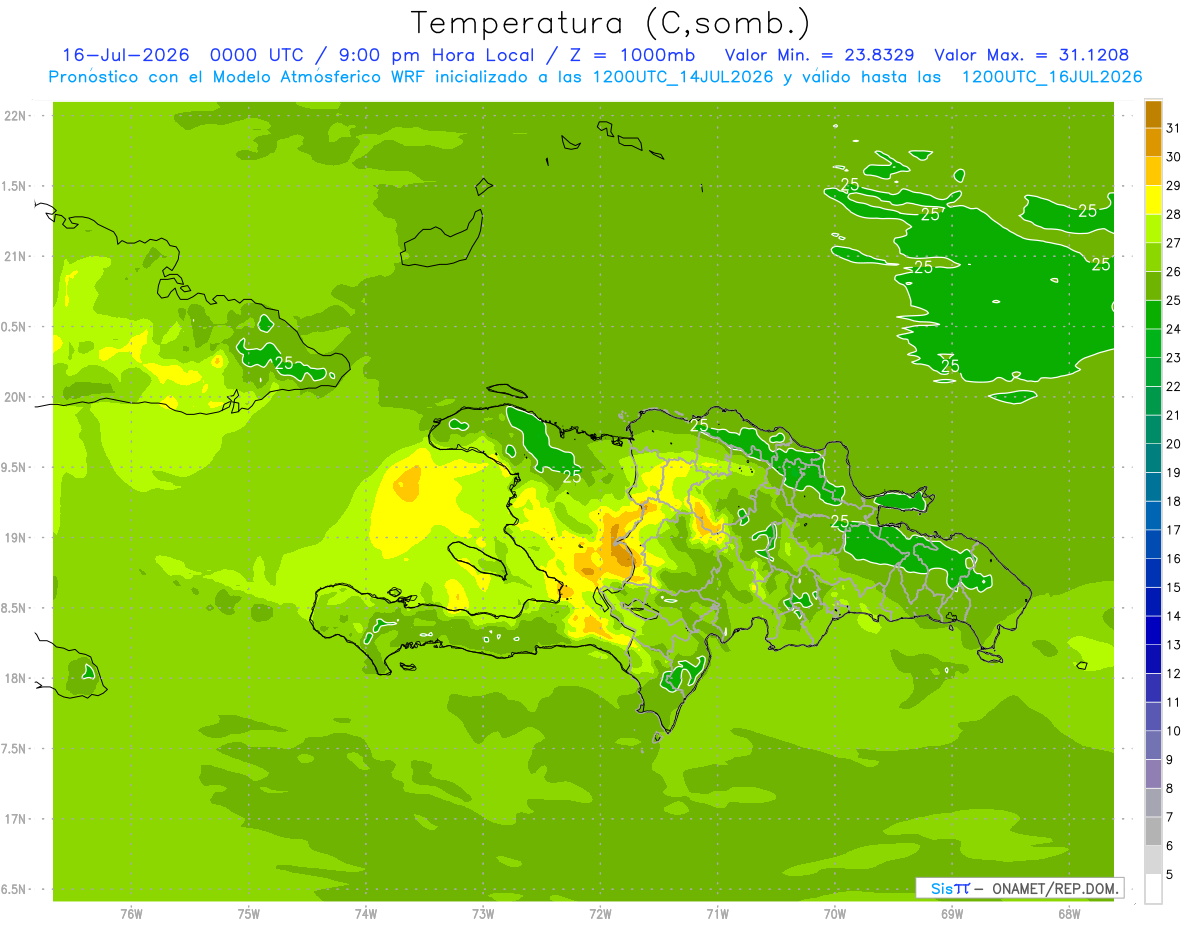The width and height of the screenshot is (1200, 927).
Task: Click the '28' value on the color scale
Action: (1174, 214)
